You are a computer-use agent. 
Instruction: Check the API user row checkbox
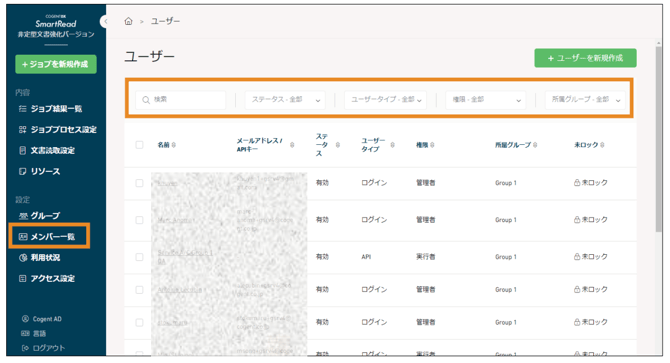pos(139,257)
